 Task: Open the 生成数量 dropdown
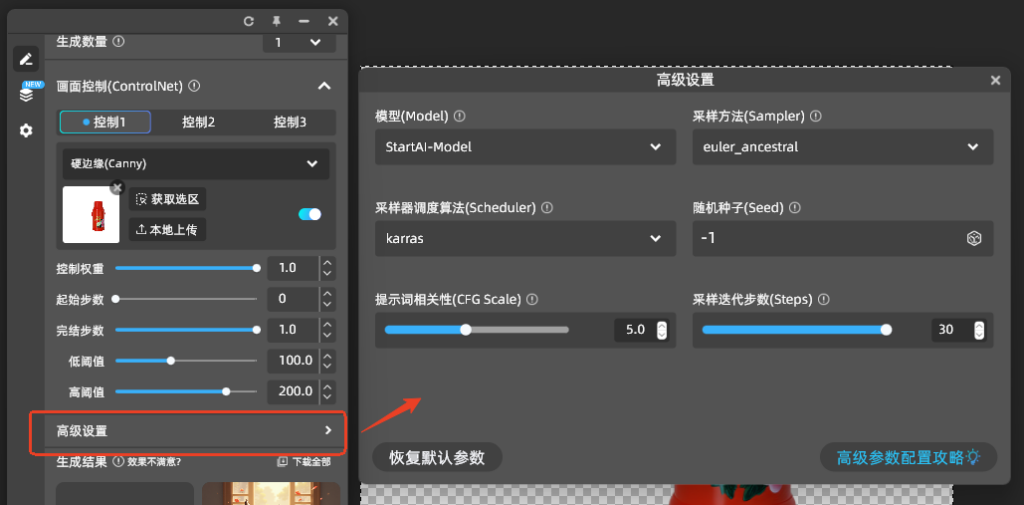click(x=299, y=42)
